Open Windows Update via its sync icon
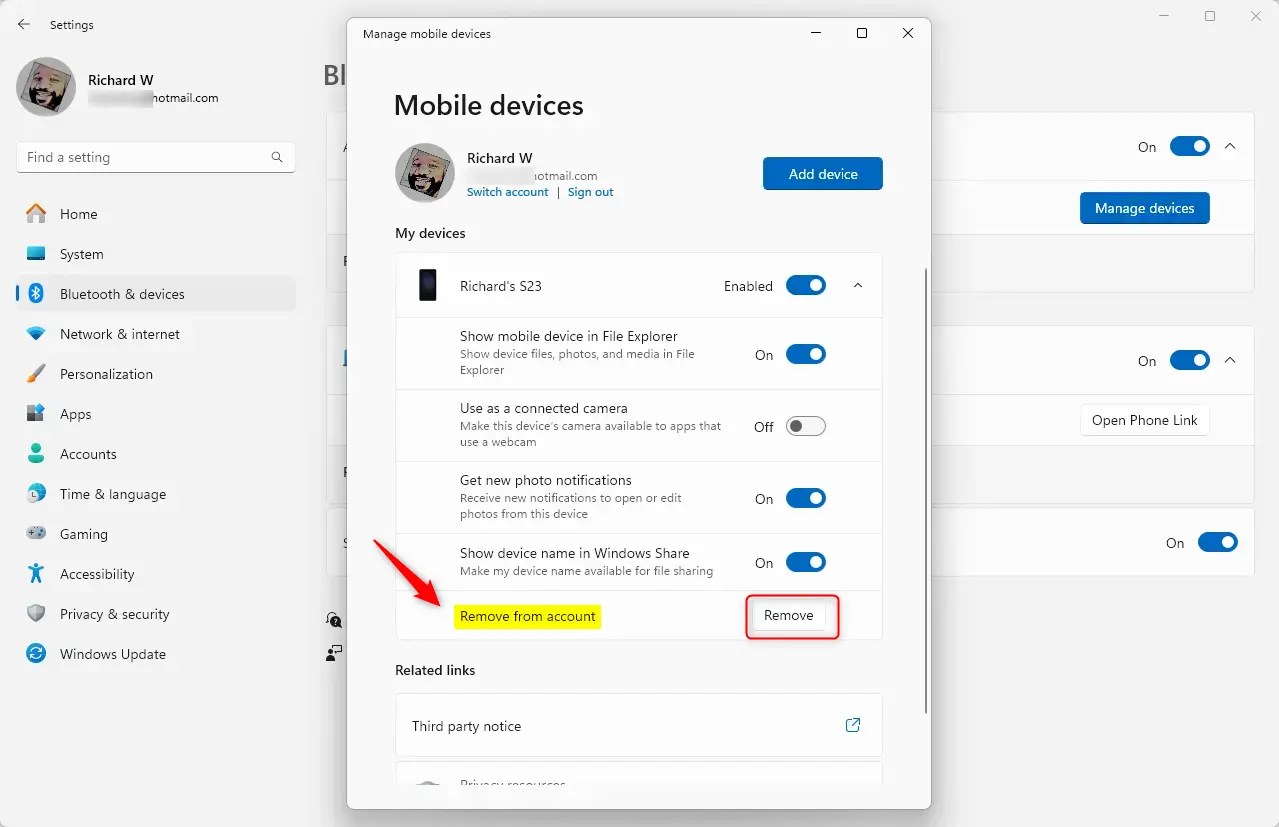This screenshot has height=827, width=1279. coord(36,654)
